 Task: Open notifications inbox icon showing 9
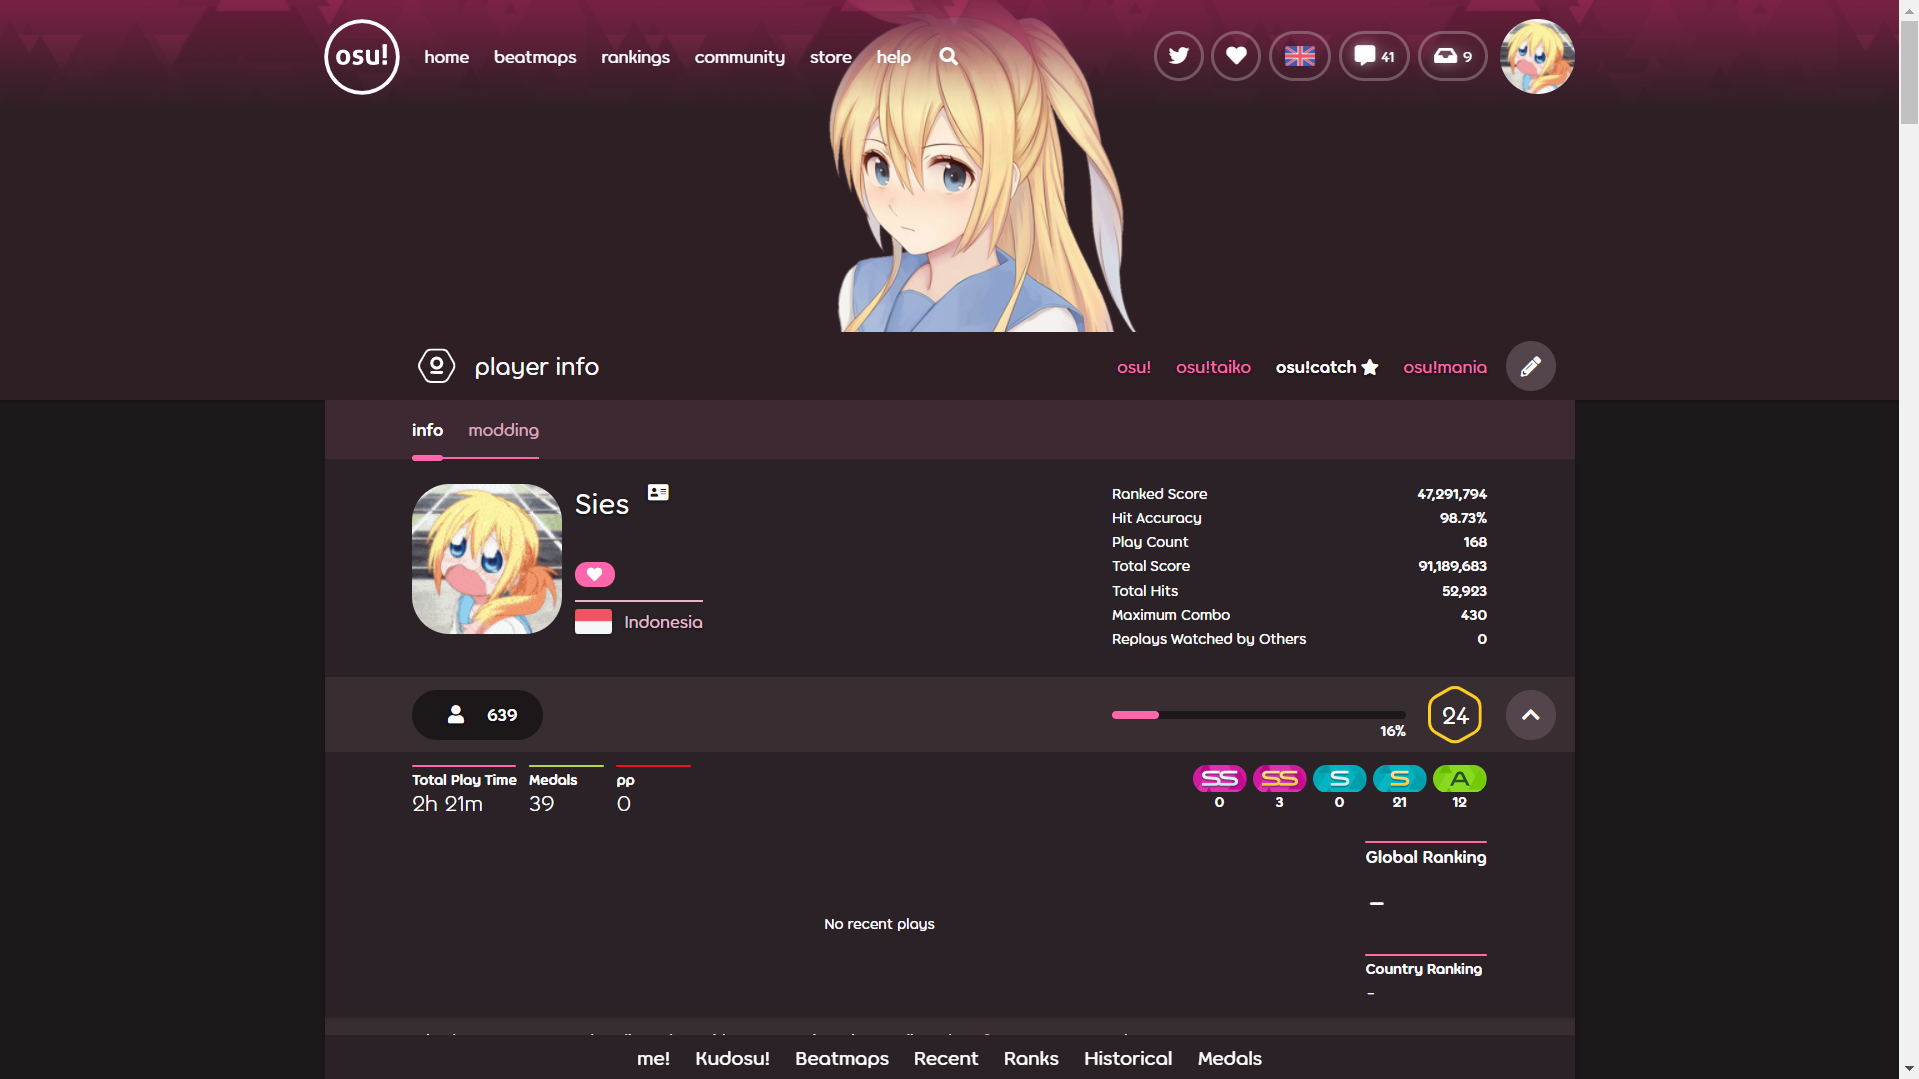[1453, 56]
